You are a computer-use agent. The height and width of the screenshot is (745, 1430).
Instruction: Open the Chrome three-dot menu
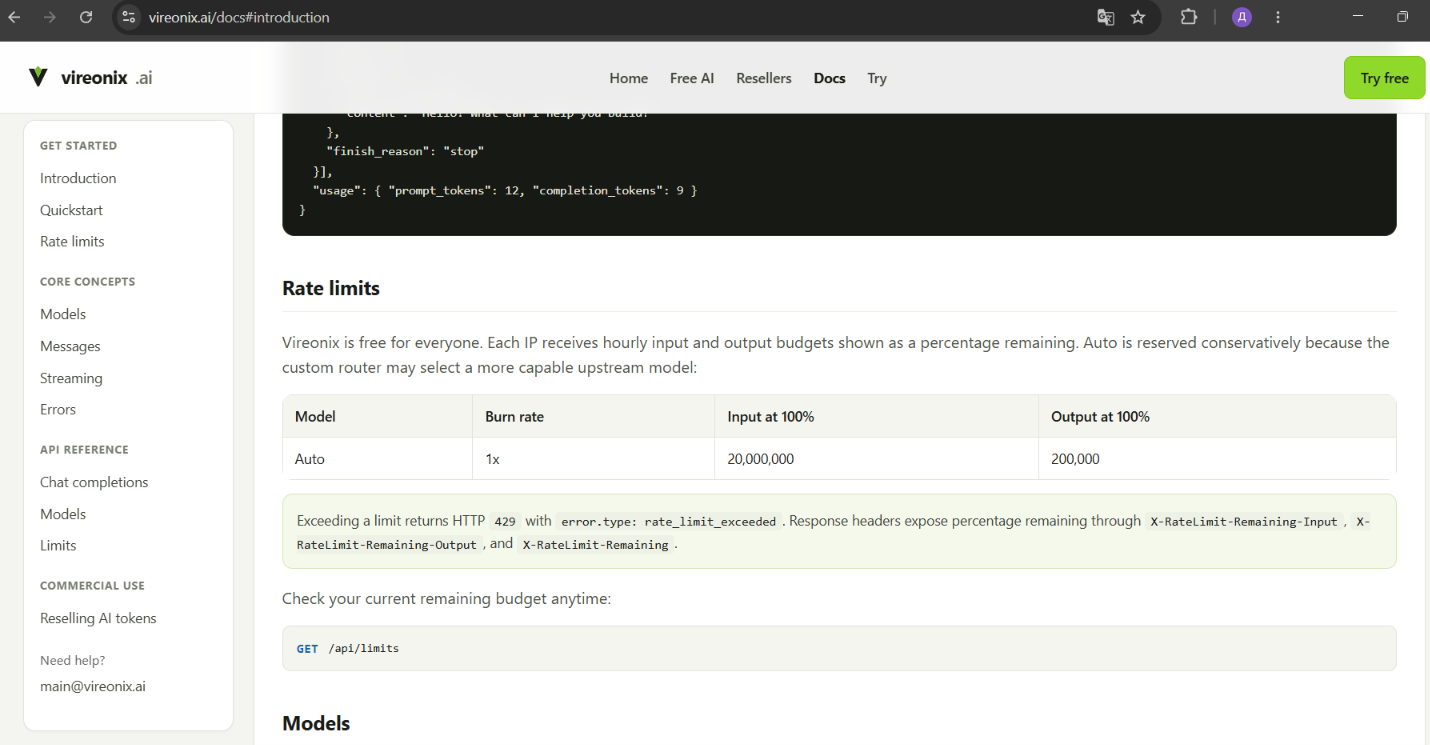(x=1278, y=17)
